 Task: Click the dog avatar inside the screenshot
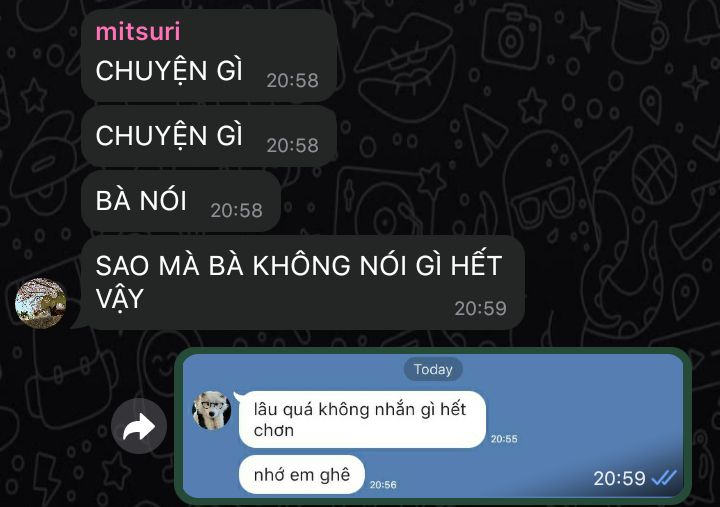[x=212, y=410]
